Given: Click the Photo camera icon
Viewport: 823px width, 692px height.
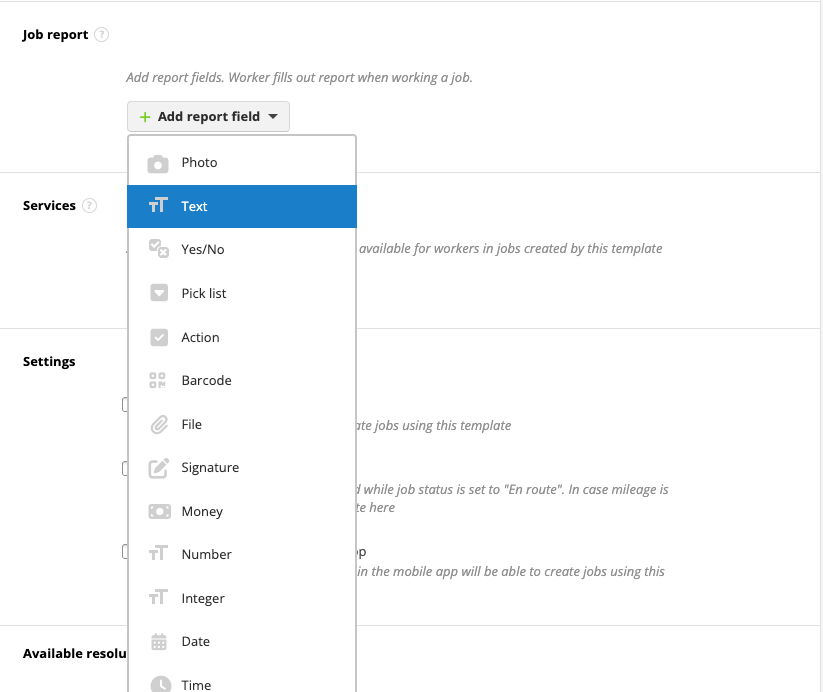Looking at the screenshot, I should click(x=157, y=163).
